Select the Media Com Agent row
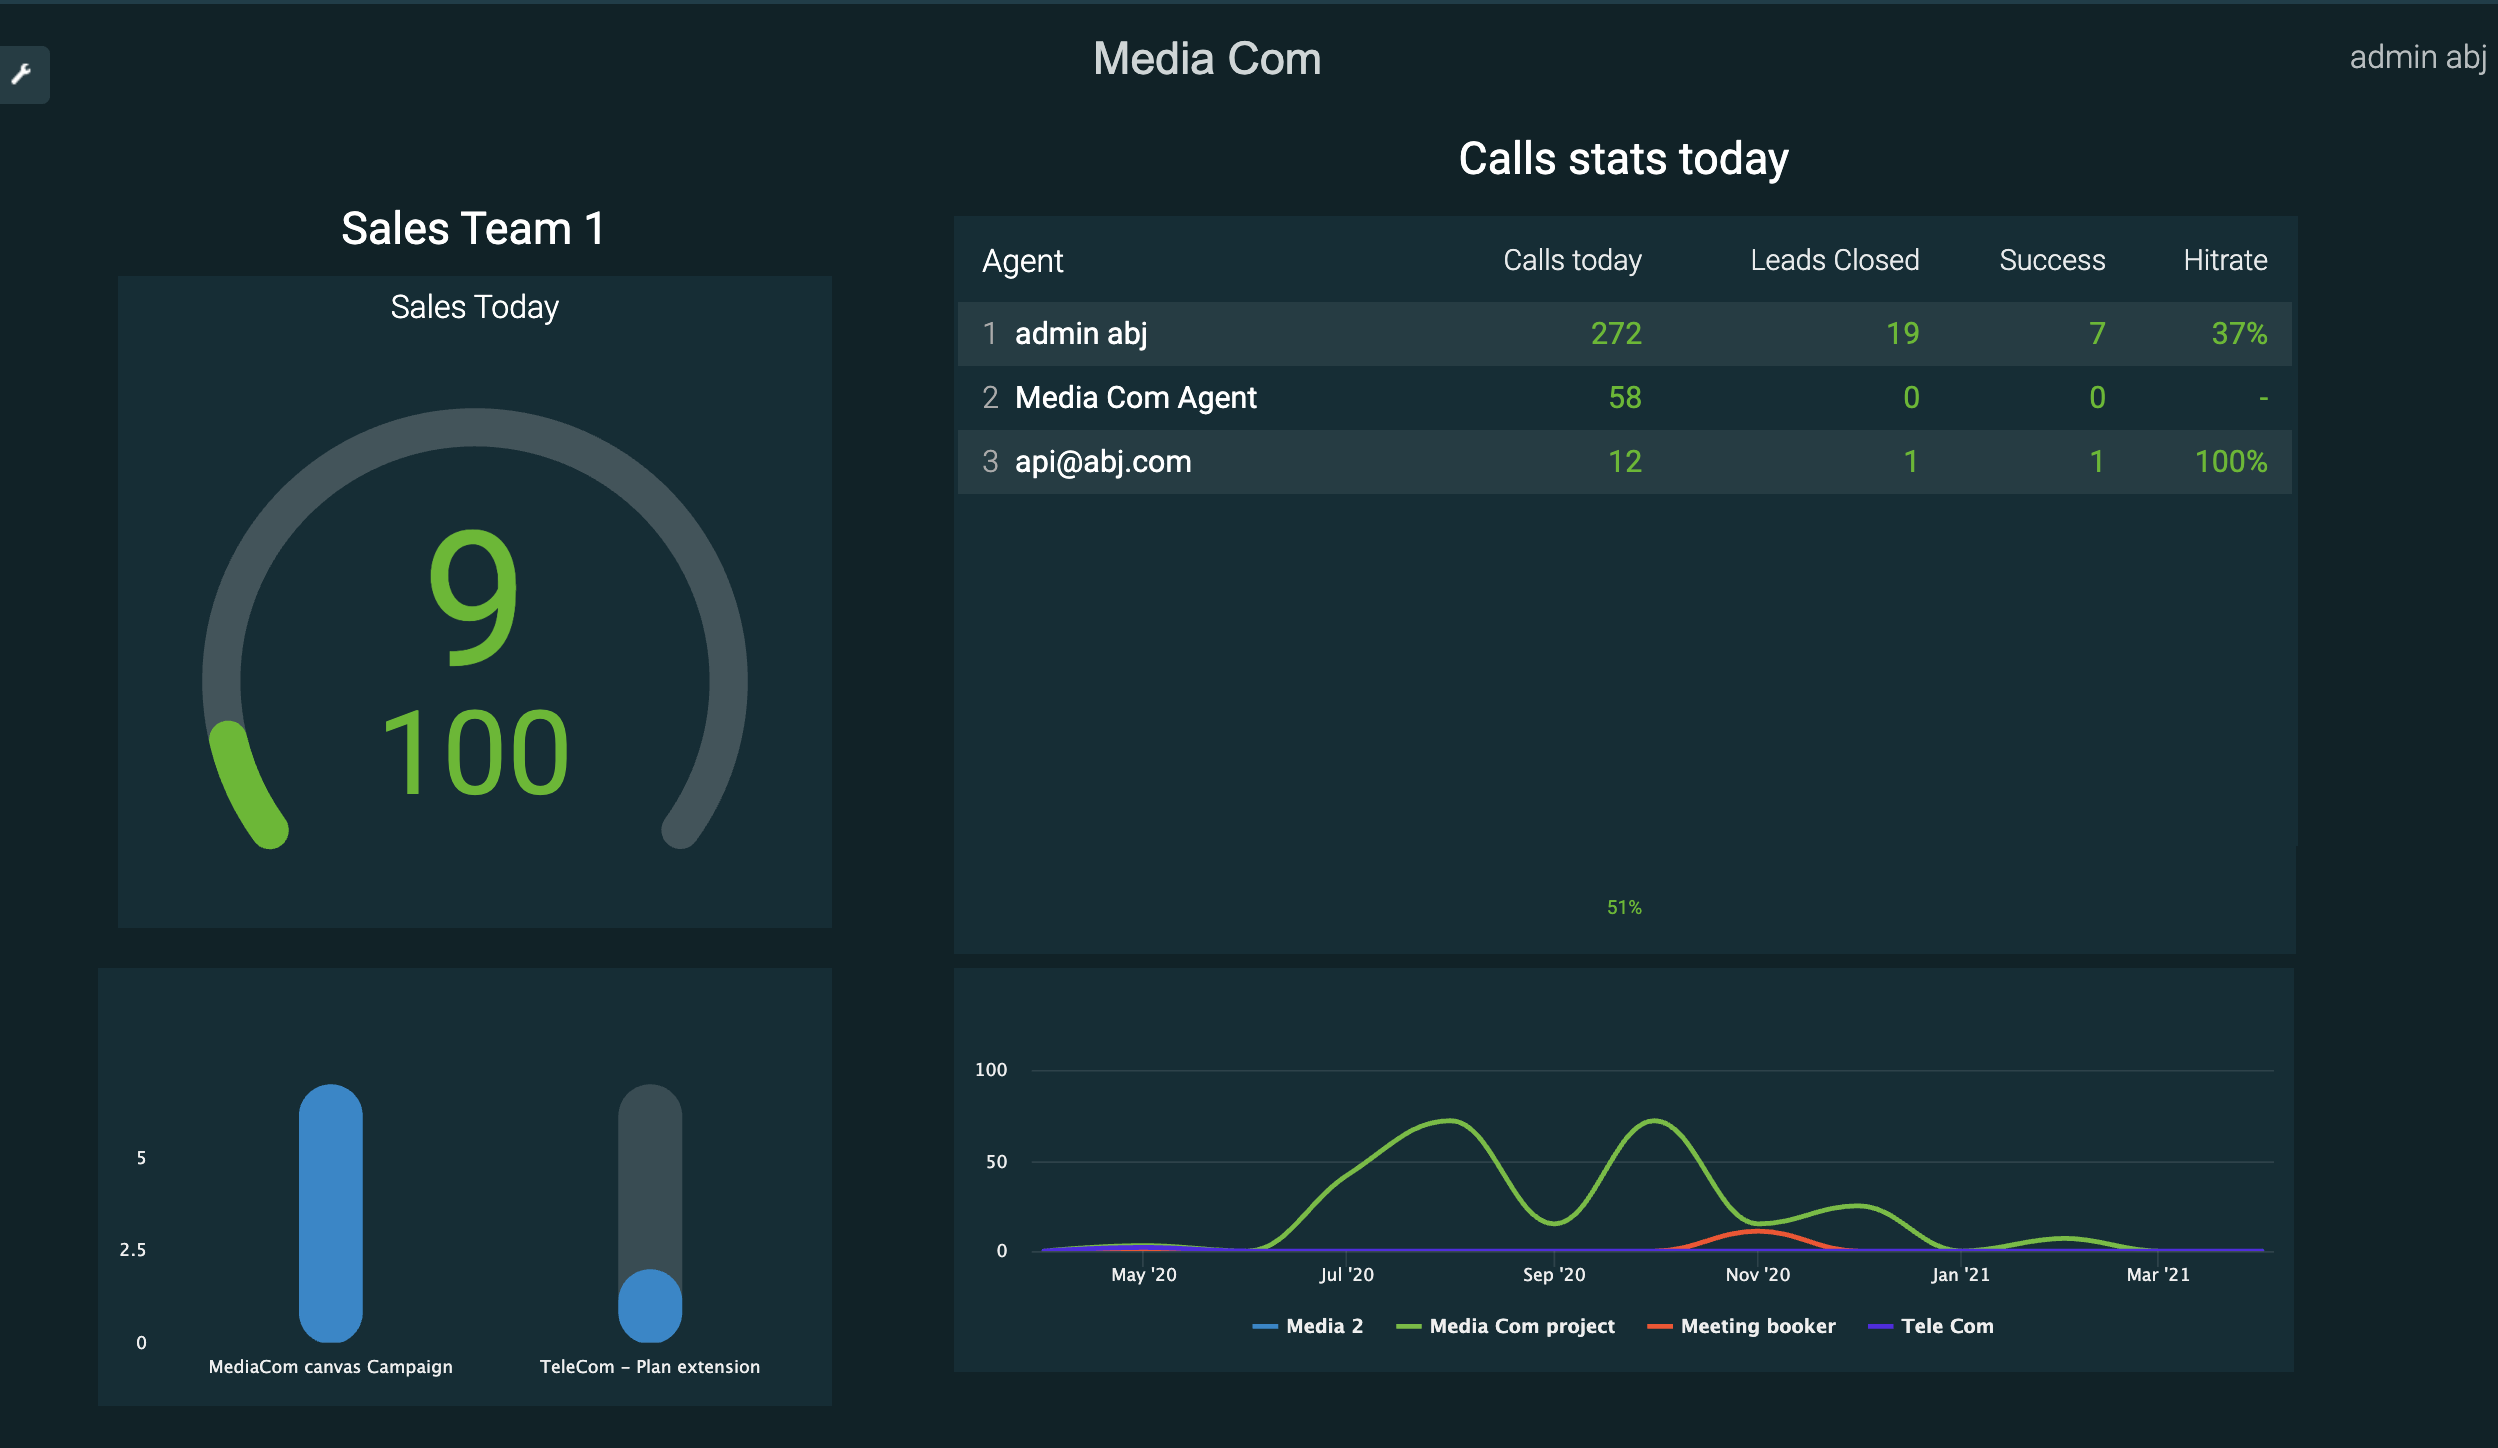Screen dimensions: 2498x1448 (1135, 397)
